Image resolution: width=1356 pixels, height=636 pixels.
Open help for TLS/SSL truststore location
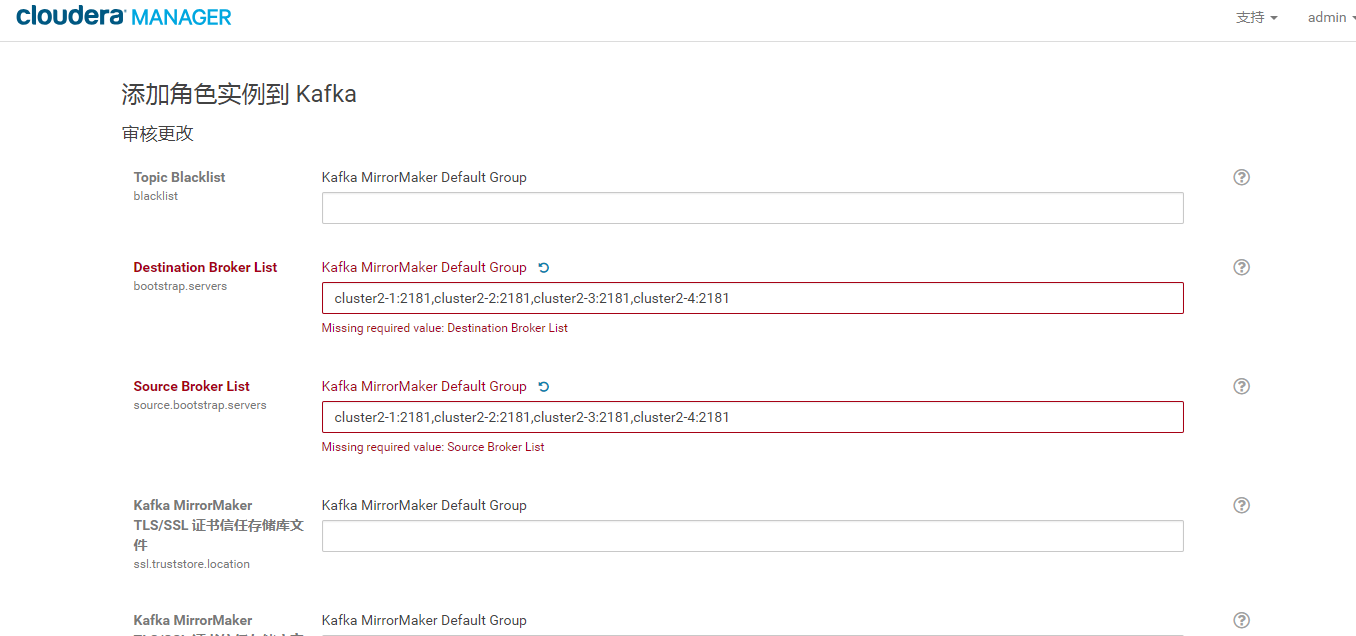1242,505
